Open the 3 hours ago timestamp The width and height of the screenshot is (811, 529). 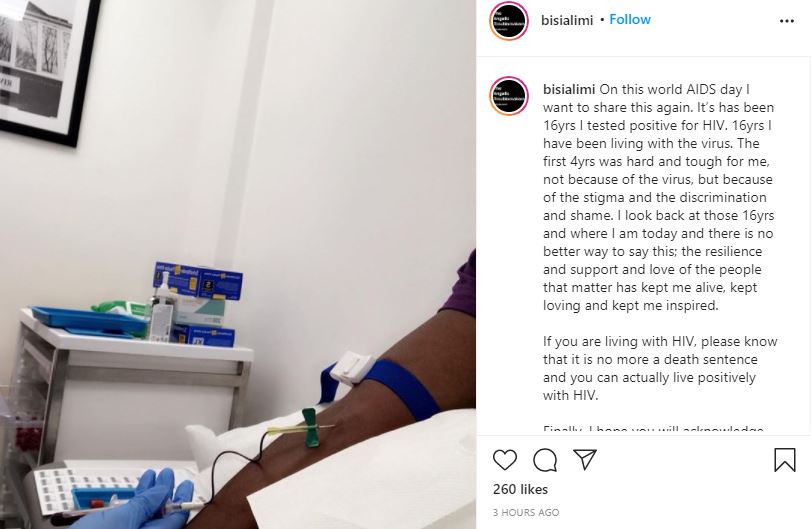(x=526, y=512)
